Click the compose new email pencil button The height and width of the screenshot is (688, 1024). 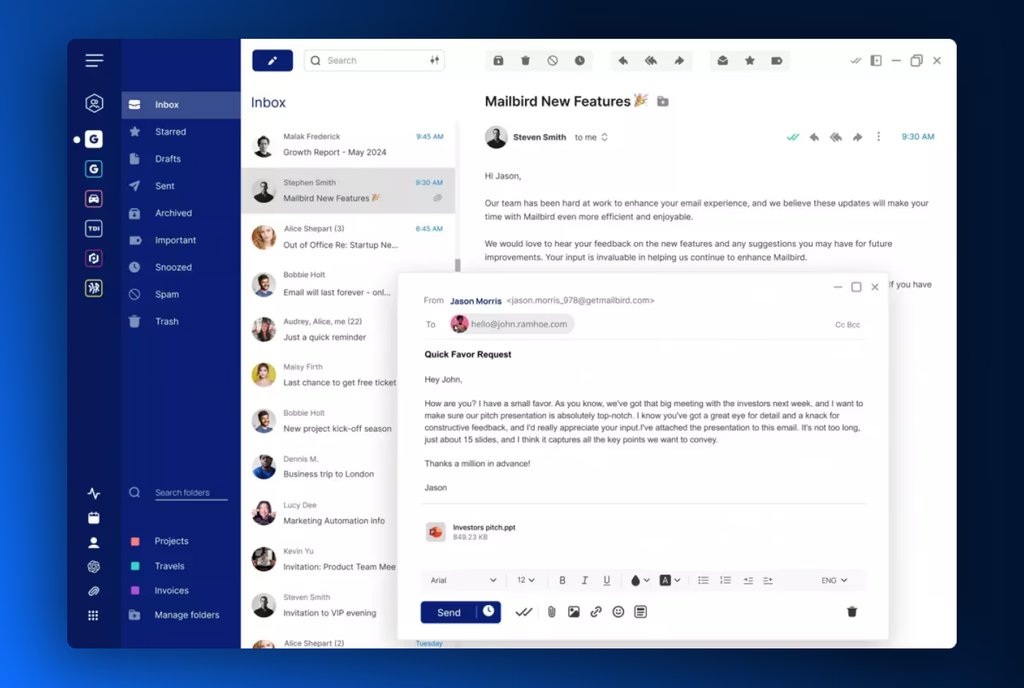pyautogui.click(x=272, y=61)
